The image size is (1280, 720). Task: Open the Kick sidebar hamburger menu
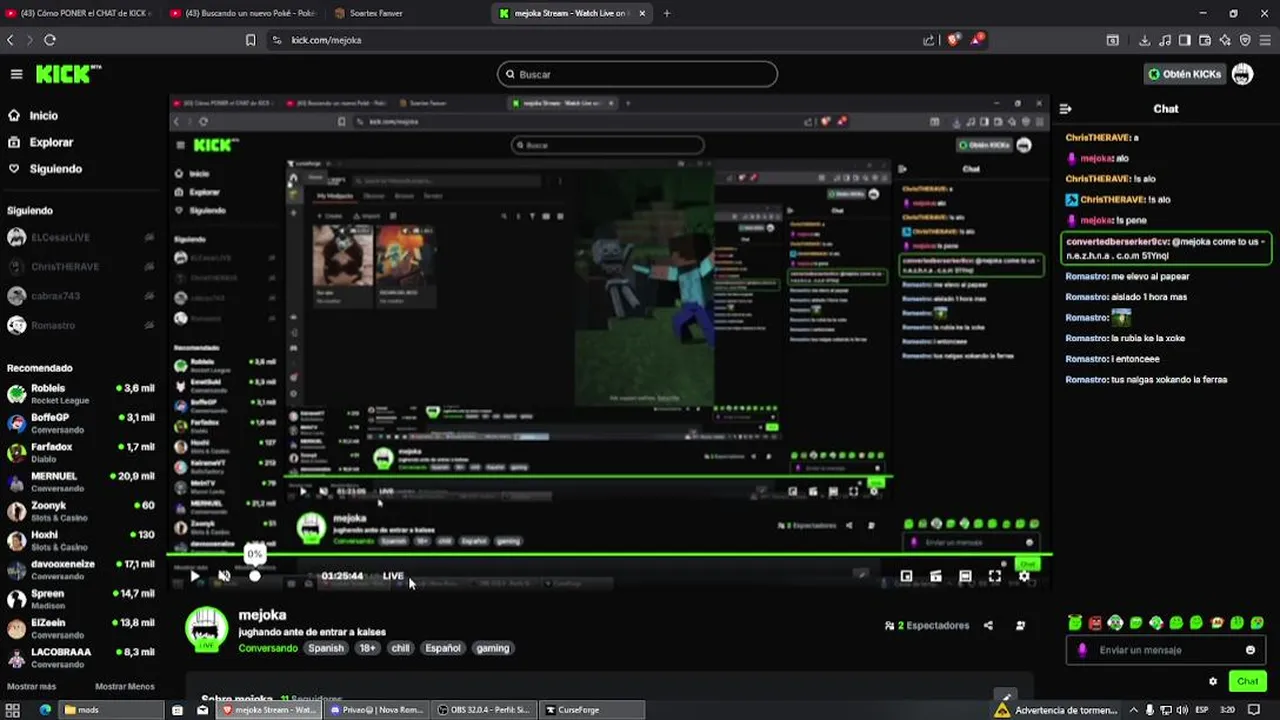coord(16,74)
